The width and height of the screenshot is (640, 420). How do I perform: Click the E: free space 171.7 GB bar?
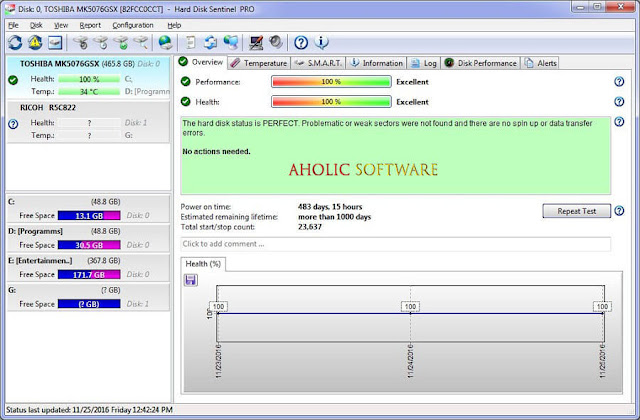click(89, 274)
